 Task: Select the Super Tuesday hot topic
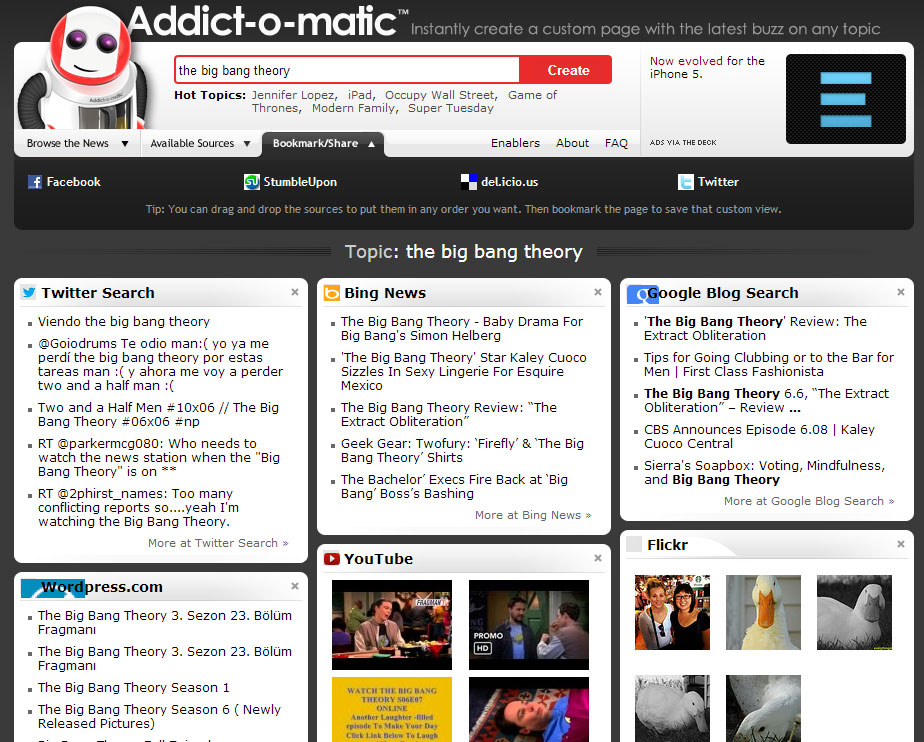click(451, 108)
